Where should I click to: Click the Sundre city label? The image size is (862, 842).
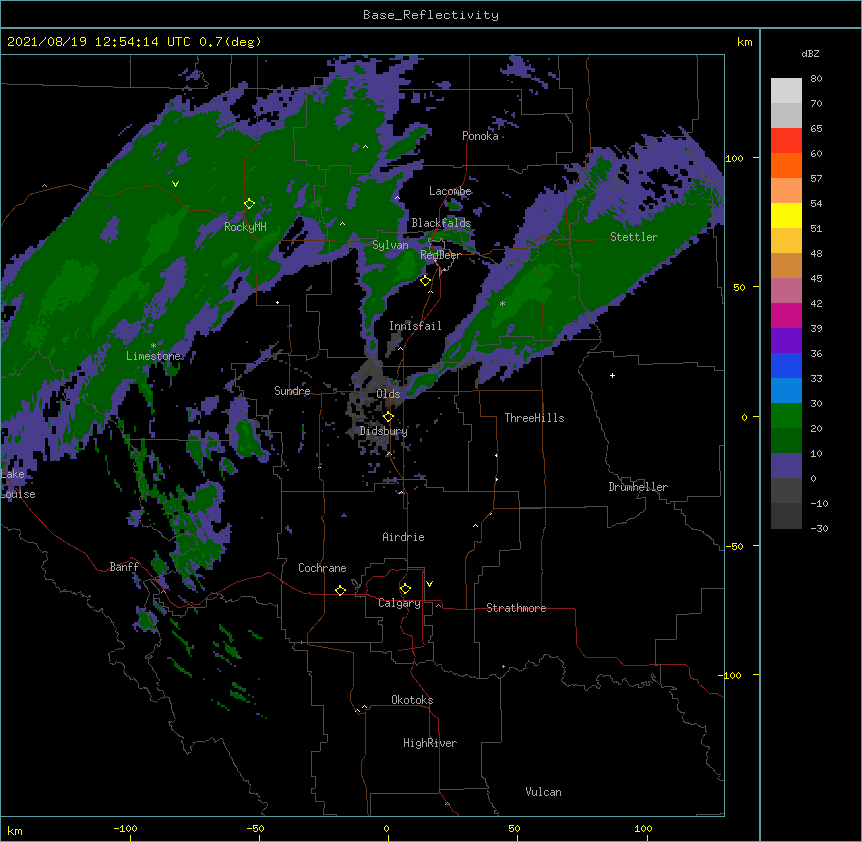click(292, 391)
